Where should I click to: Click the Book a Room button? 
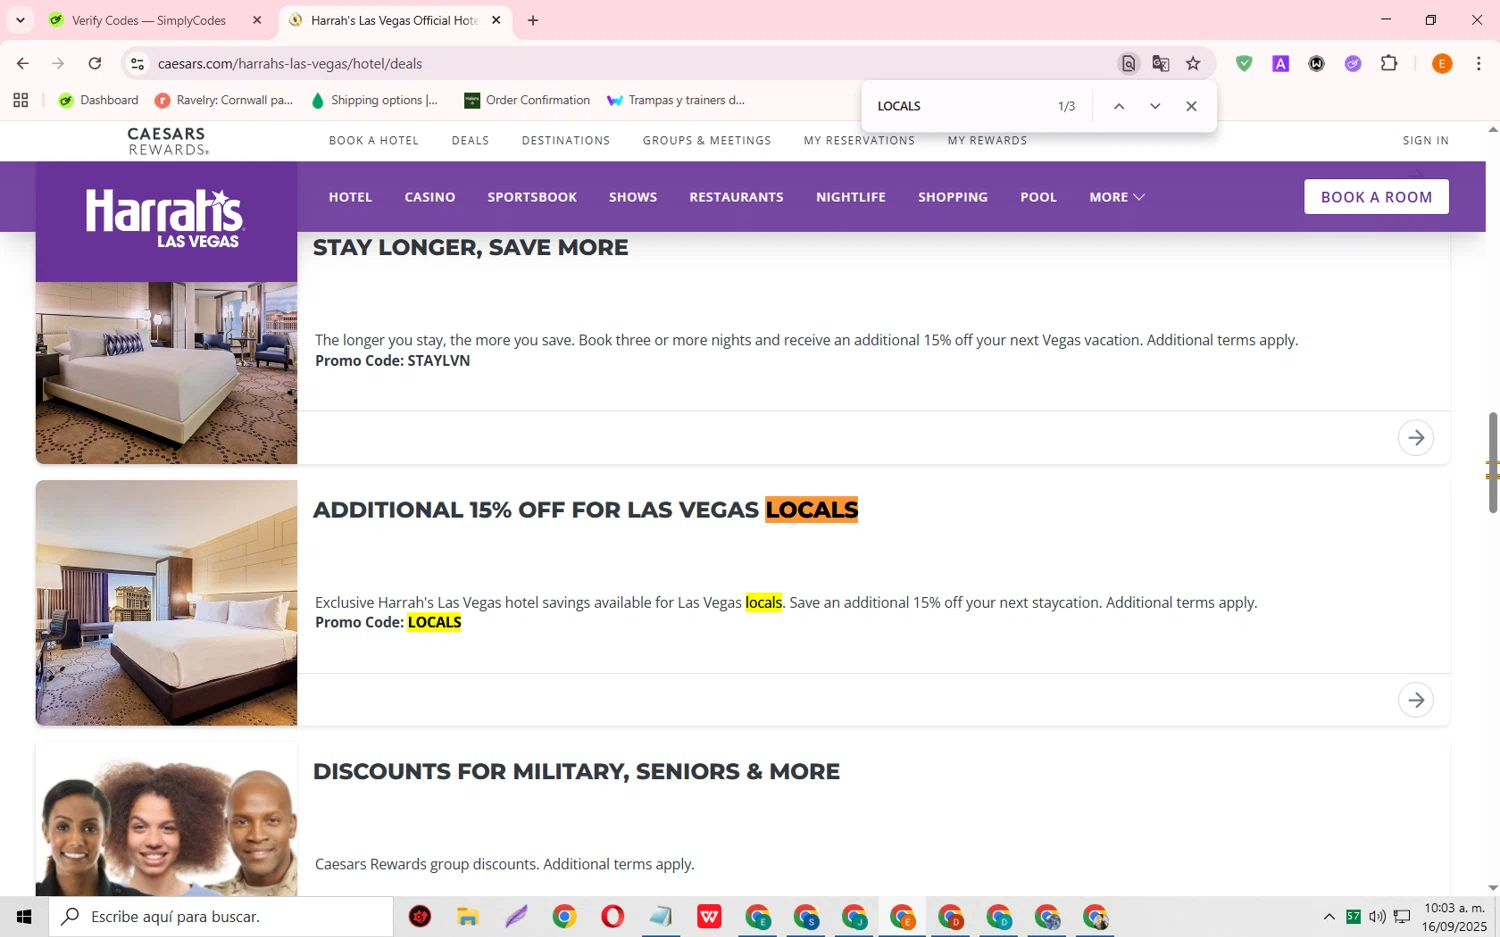1376,197
